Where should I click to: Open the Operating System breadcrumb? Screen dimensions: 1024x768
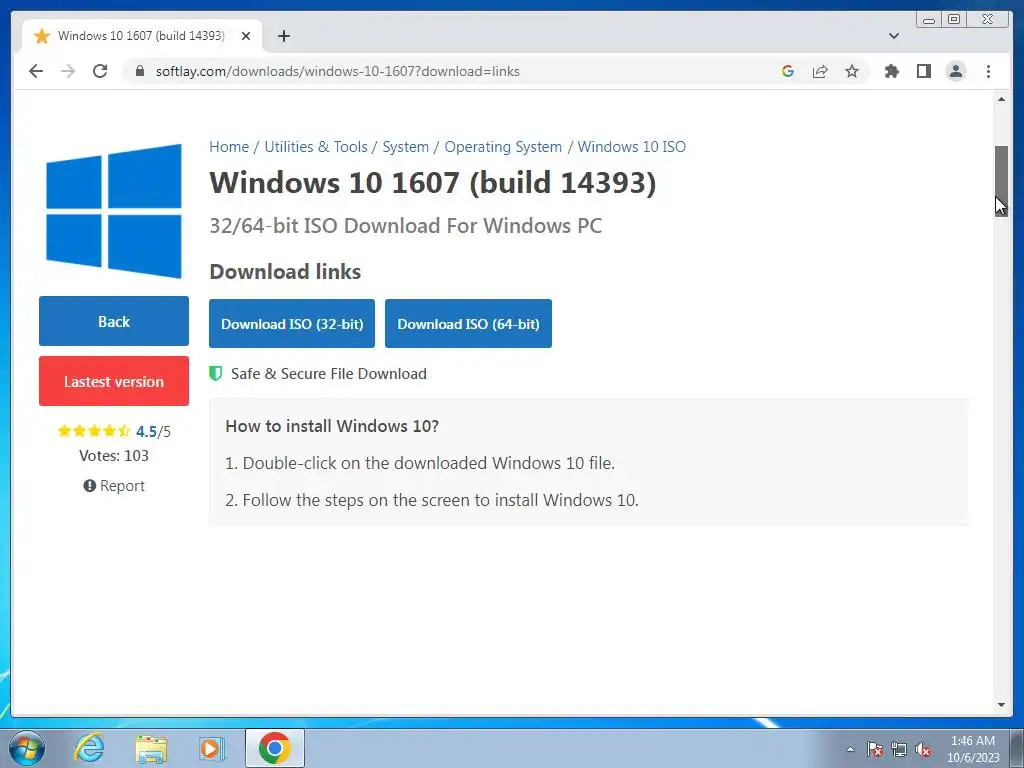(503, 147)
